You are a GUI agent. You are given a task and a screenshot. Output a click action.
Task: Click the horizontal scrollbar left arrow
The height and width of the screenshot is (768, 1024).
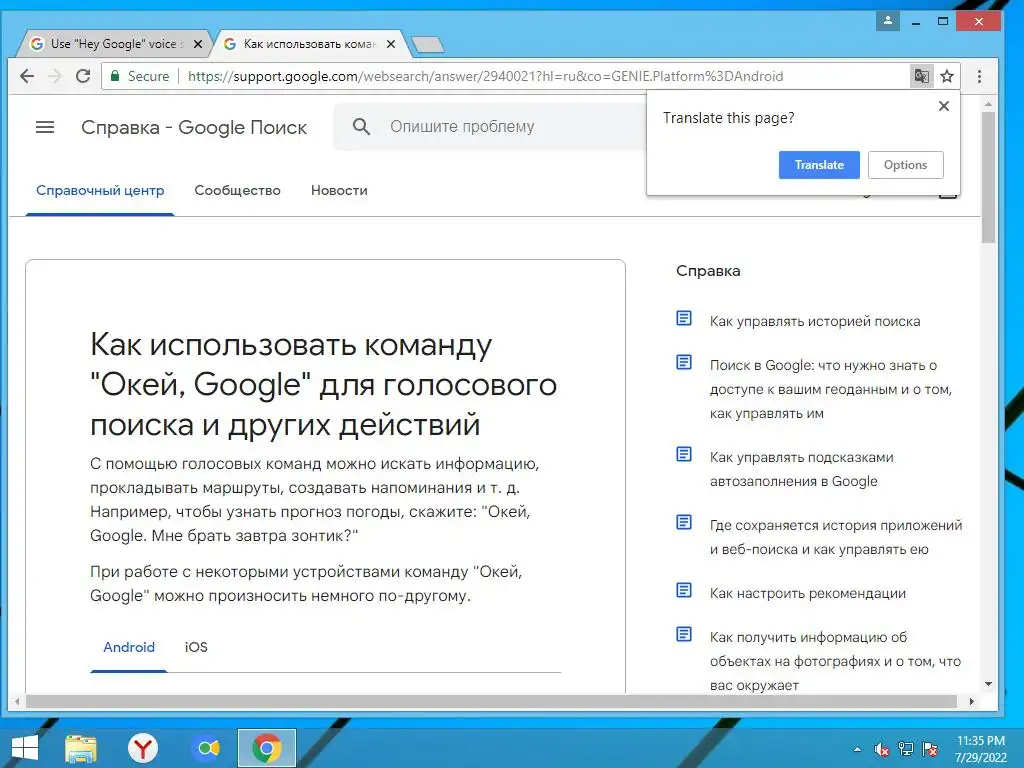pyautogui.click(x=16, y=701)
